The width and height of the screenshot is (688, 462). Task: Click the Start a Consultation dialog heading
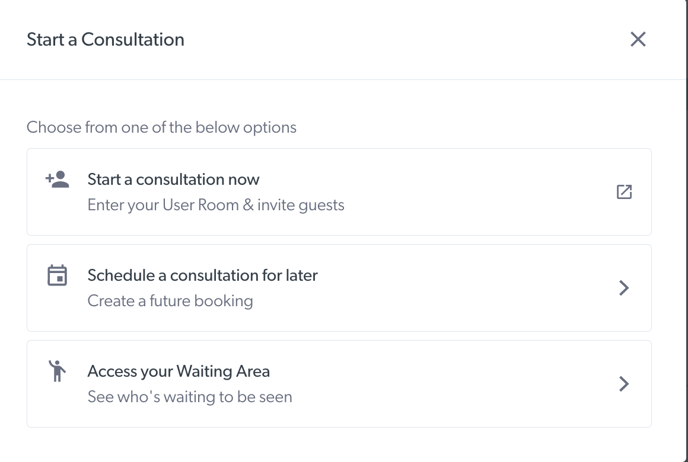click(x=105, y=39)
